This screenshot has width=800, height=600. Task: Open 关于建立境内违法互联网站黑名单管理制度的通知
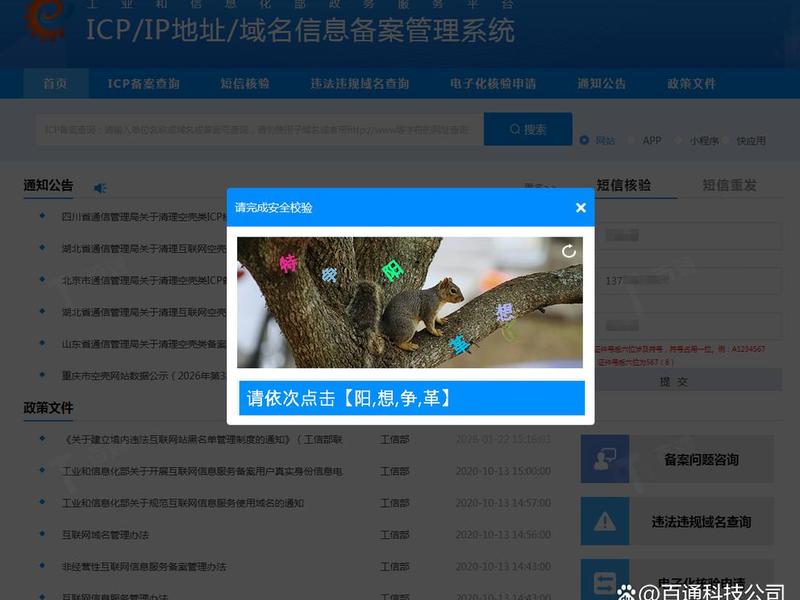202,439
